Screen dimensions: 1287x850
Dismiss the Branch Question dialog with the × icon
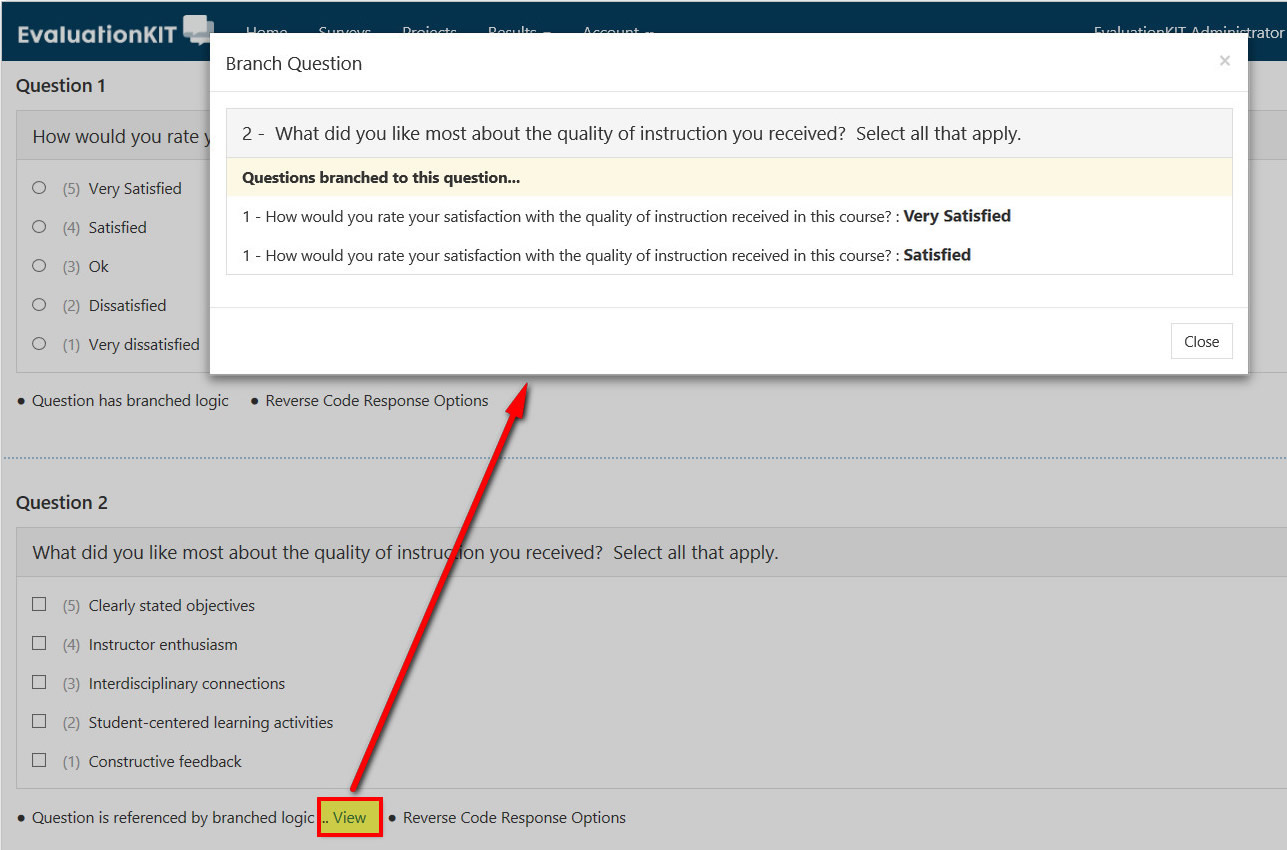pyautogui.click(x=1224, y=61)
